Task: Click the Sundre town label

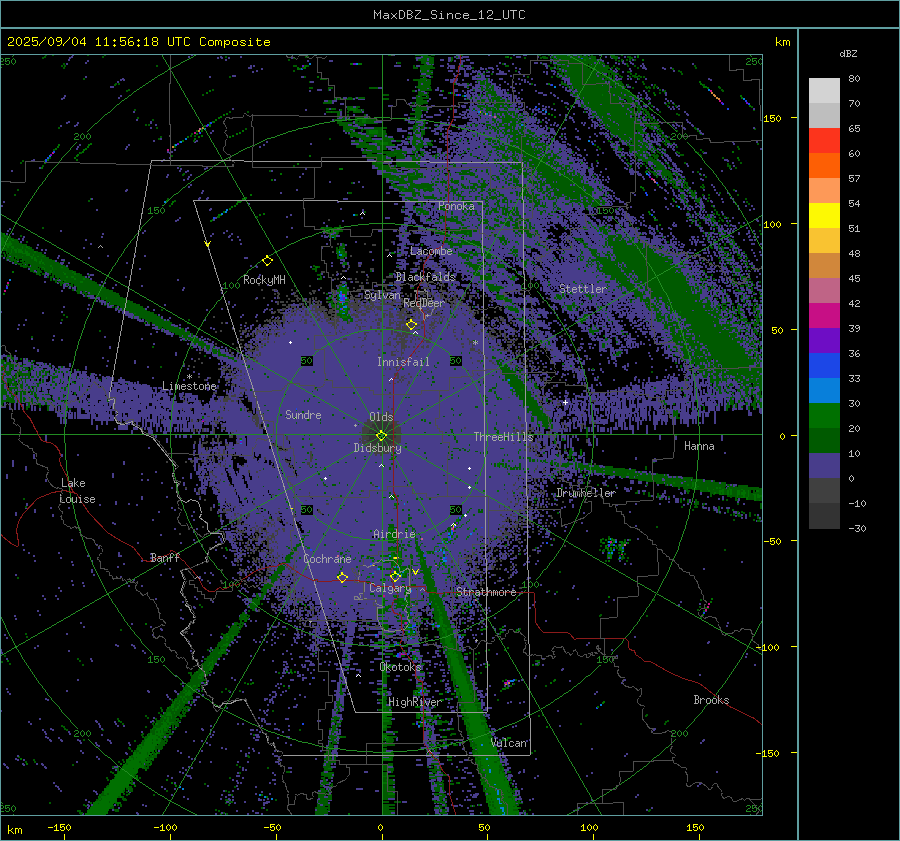Action: point(303,415)
